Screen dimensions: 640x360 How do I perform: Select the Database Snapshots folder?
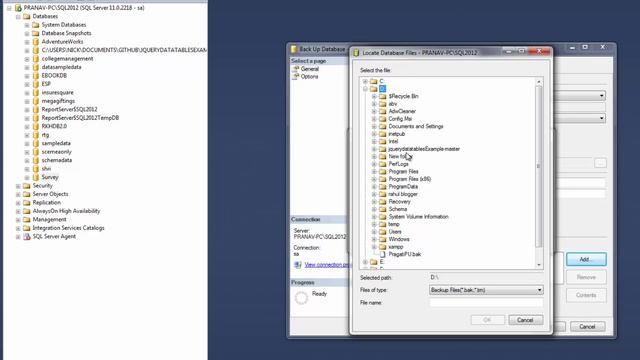click(x=66, y=33)
